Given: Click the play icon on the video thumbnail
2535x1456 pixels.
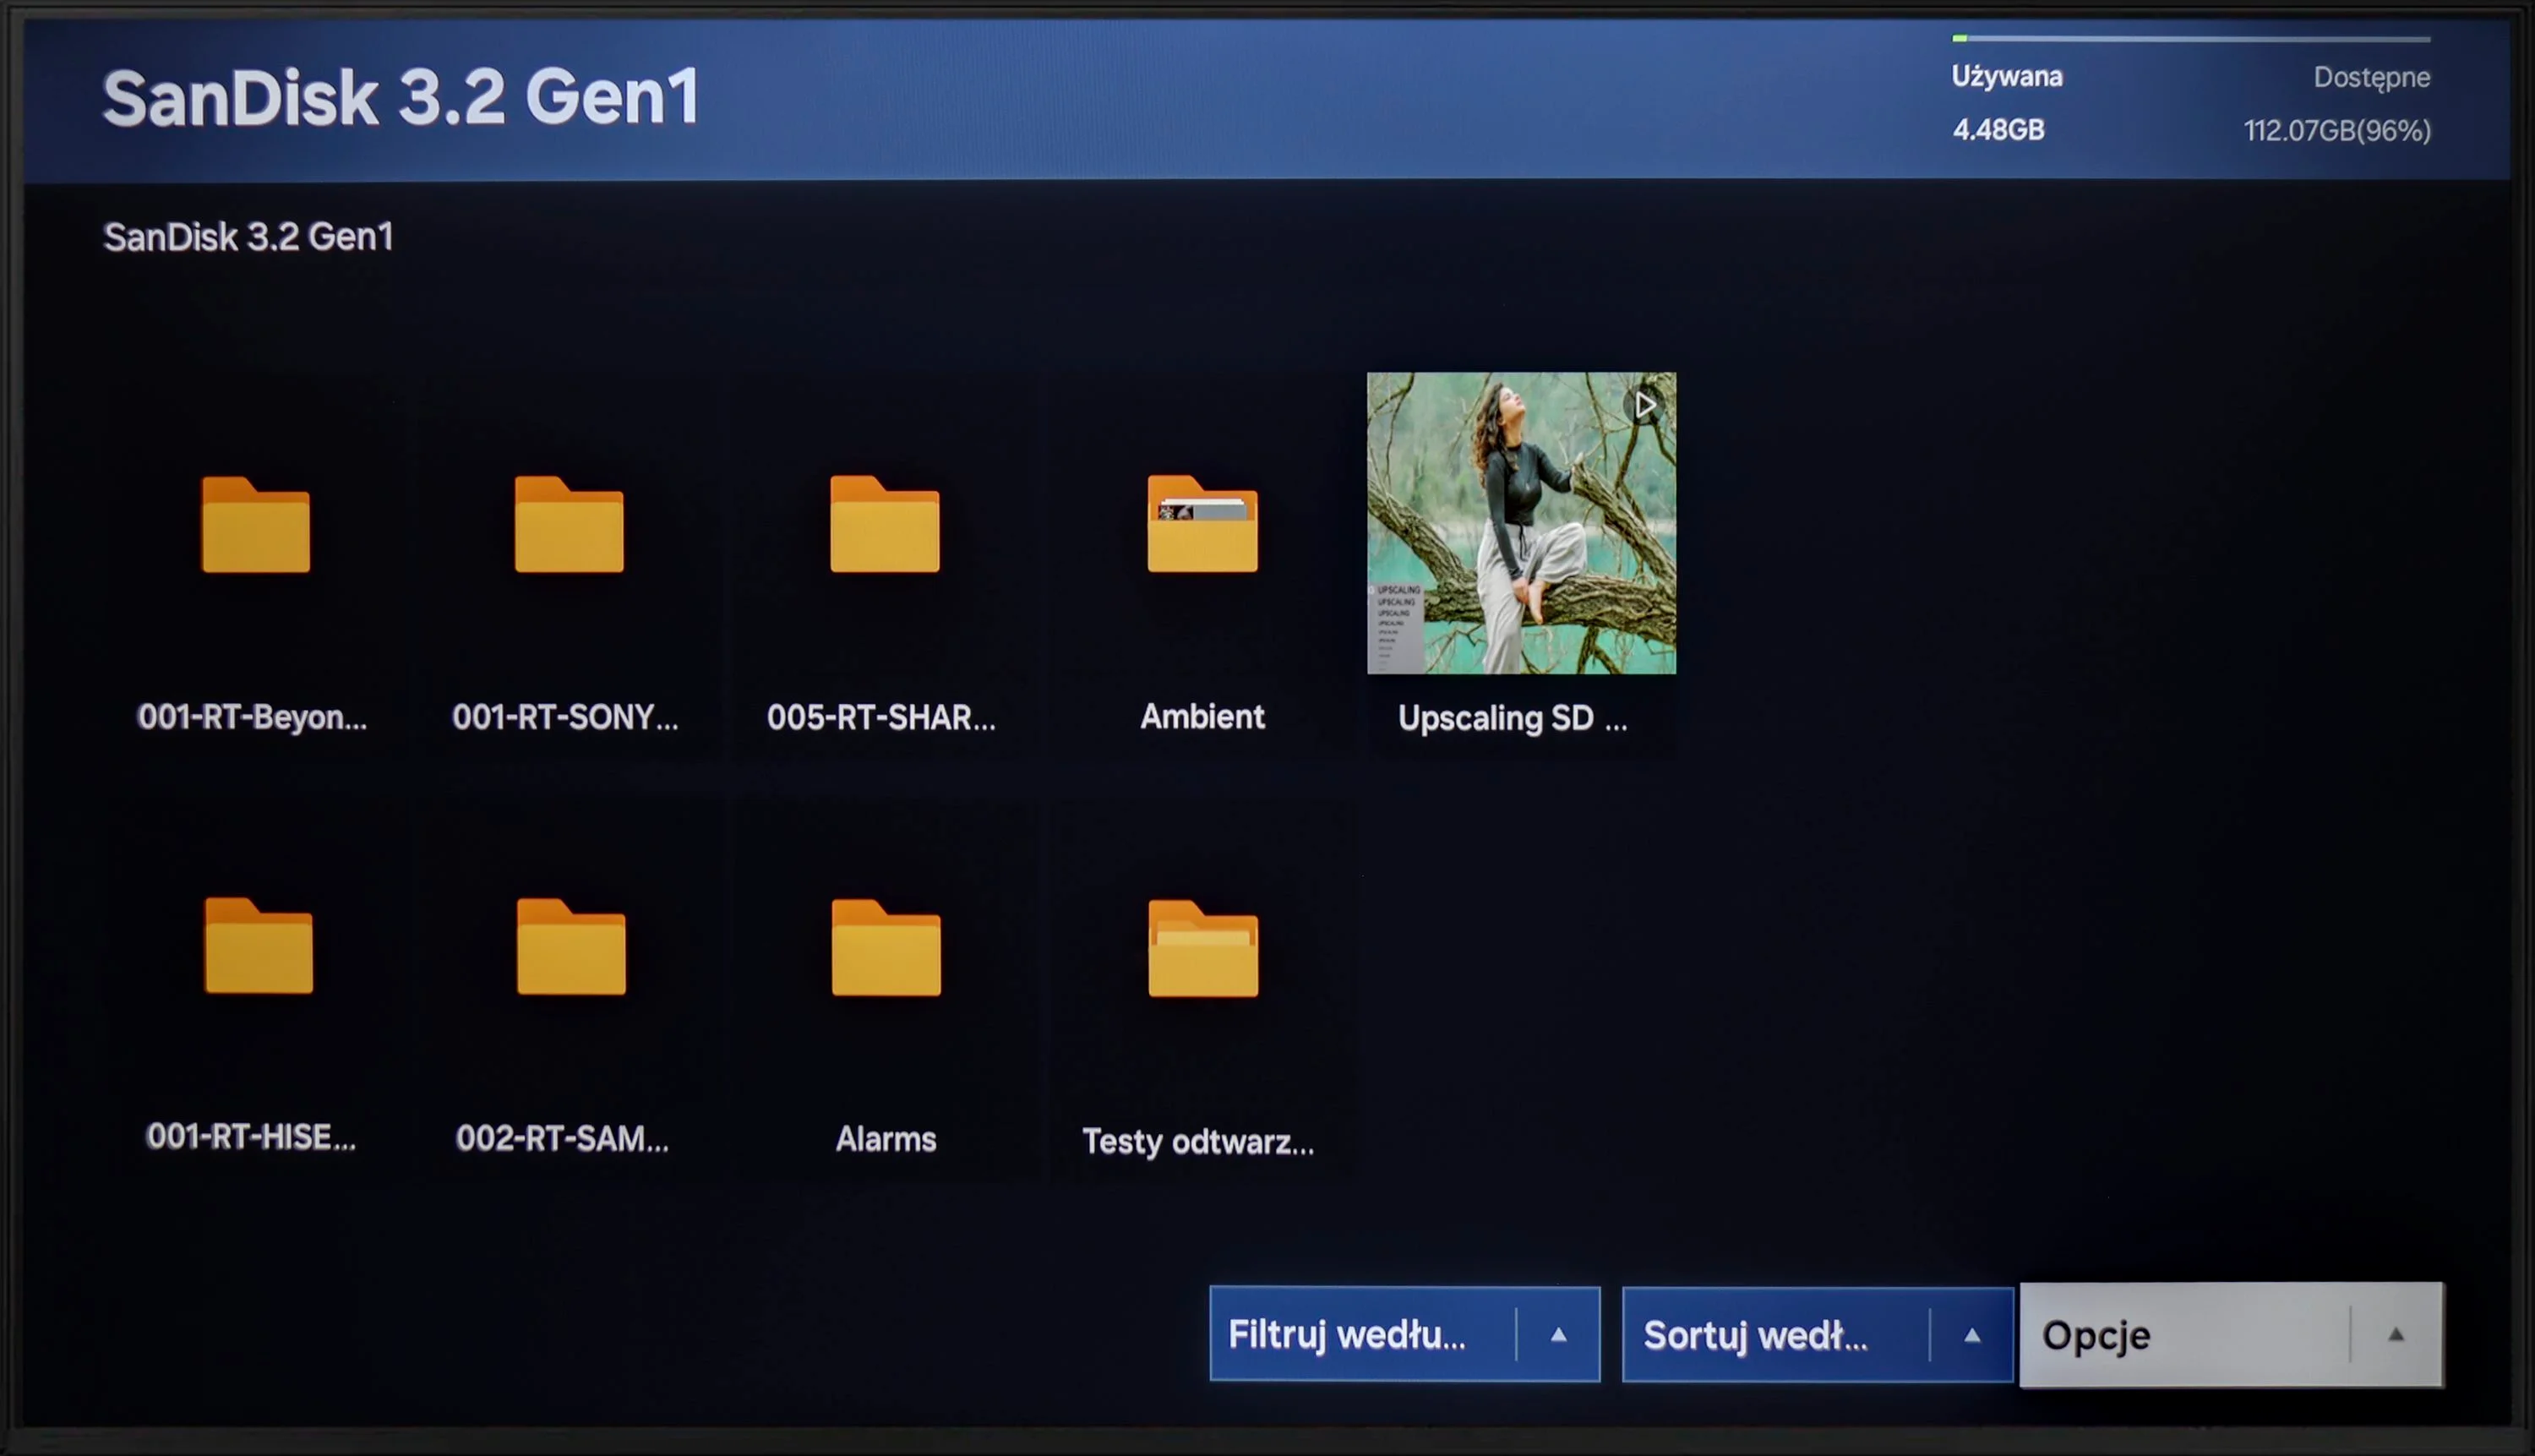Looking at the screenshot, I should (x=1645, y=405).
